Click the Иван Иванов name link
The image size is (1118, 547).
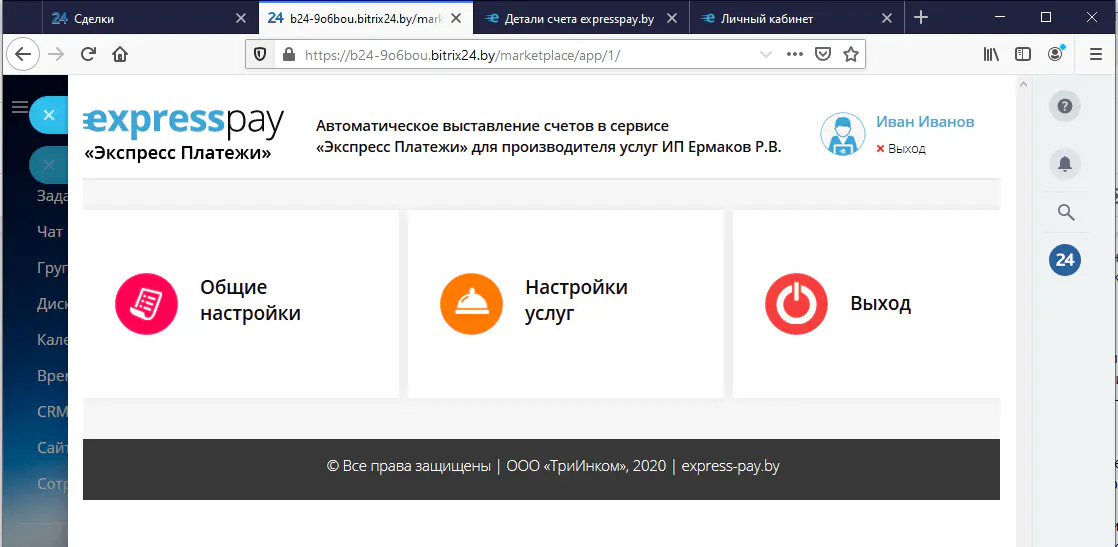[x=925, y=122]
